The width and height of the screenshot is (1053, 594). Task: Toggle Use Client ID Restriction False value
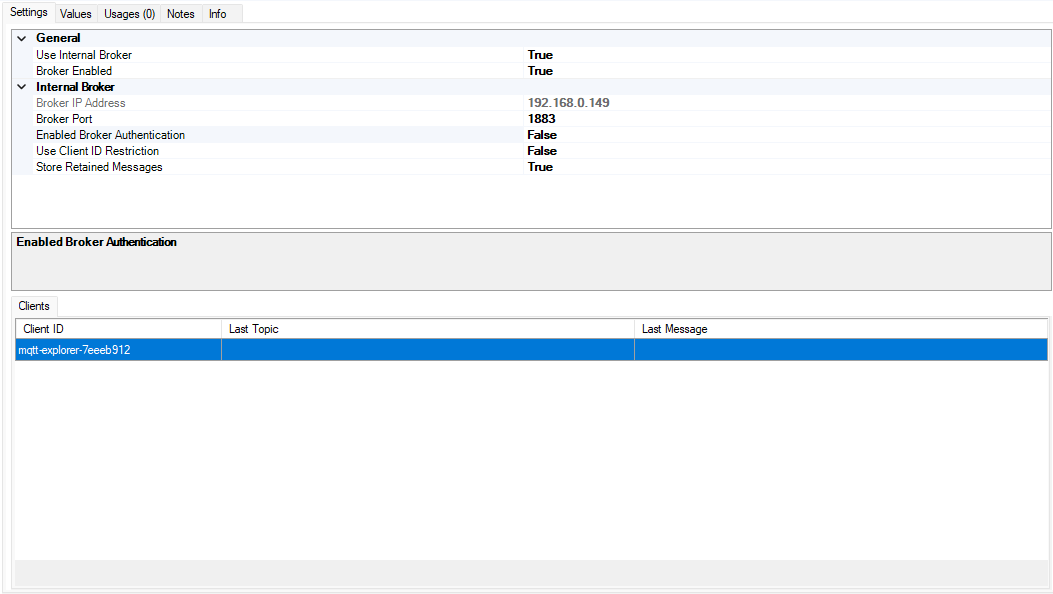pyautogui.click(x=542, y=151)
